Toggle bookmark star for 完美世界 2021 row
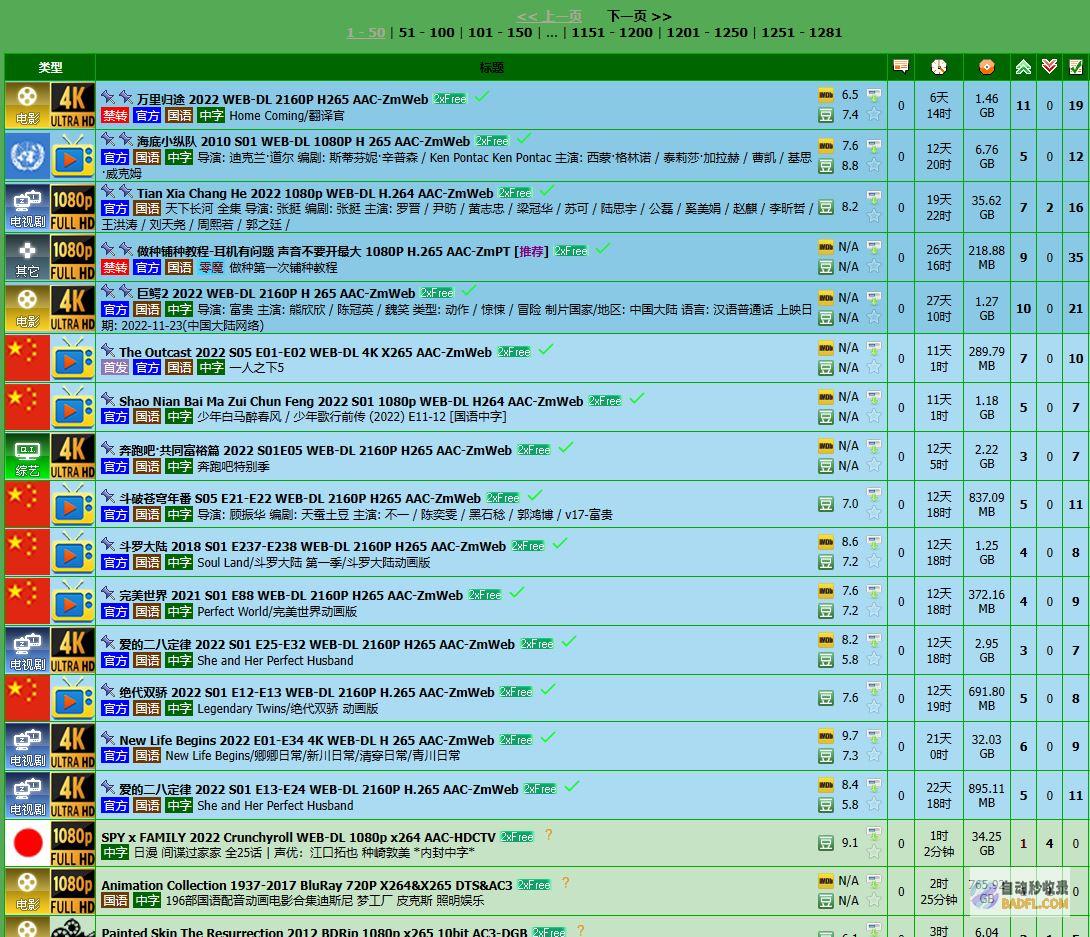The width and height of the screenshot is (1090, 937). tap(874, 610)
